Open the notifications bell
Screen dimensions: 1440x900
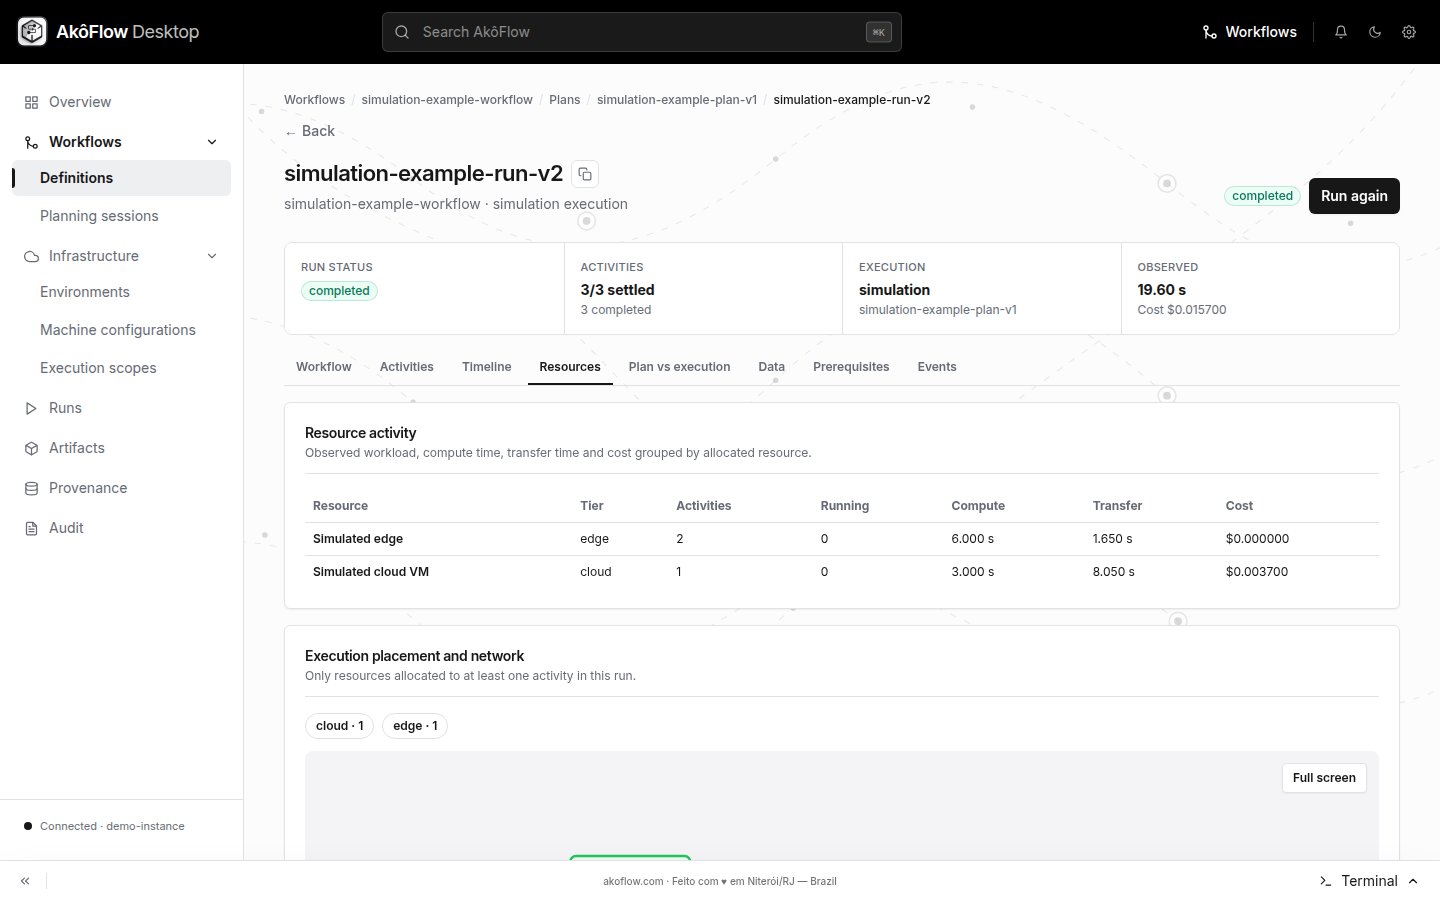(x=1341, y=32)
